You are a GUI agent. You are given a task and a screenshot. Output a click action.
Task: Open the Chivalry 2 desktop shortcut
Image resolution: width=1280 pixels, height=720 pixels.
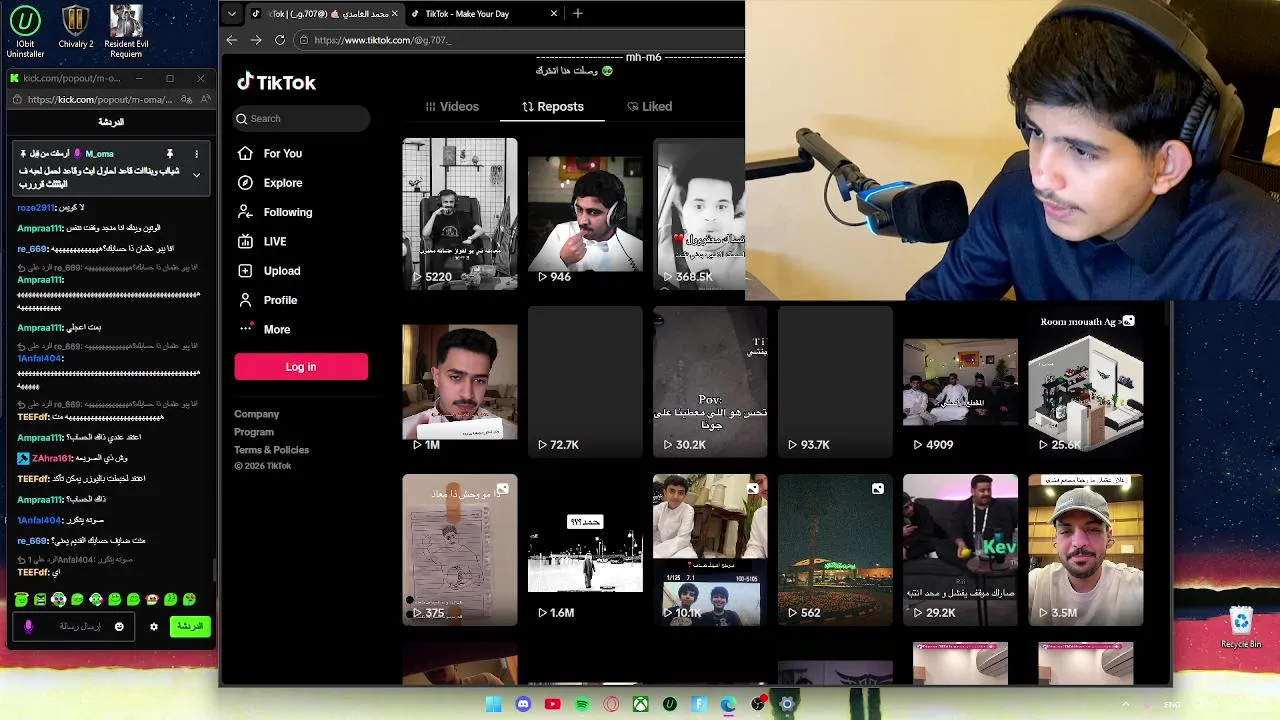(x=76, y=27)
